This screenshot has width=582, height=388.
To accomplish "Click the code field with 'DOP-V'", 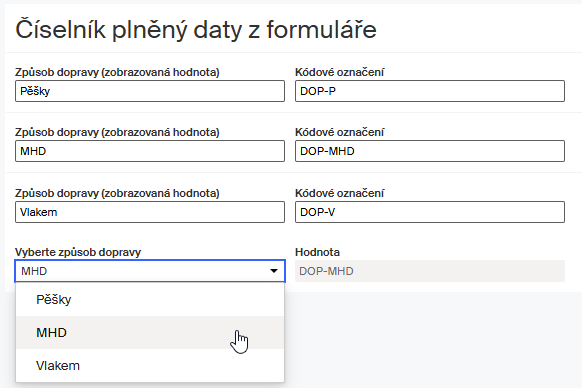I will point(430,212).
